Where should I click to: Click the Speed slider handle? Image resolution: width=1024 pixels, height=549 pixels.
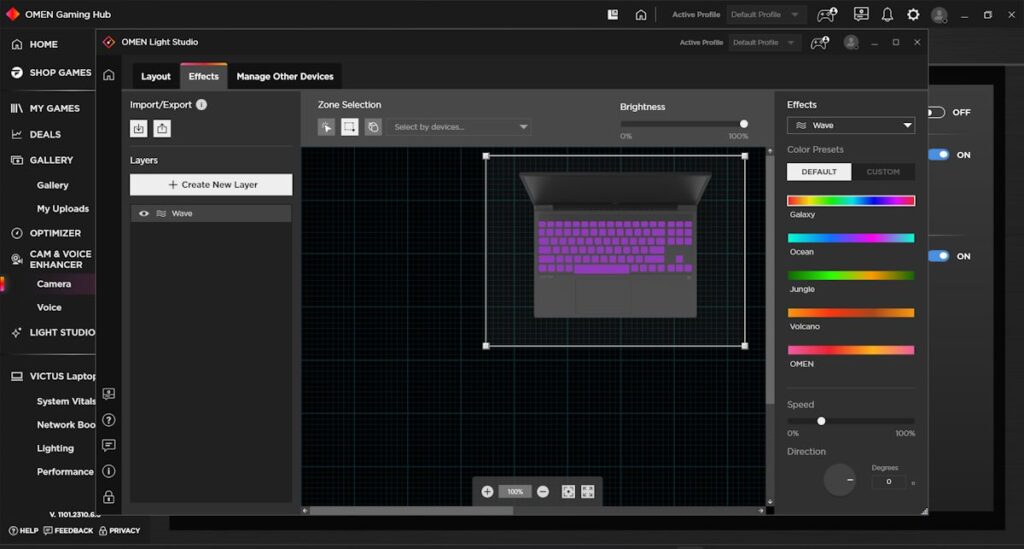821,421
